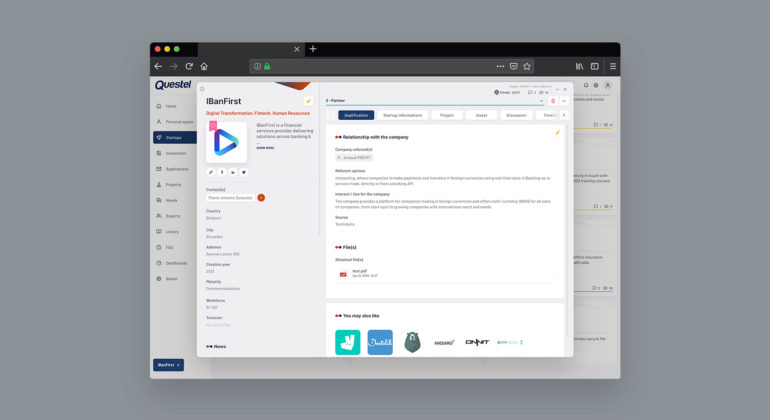Image resolution: width=770 pixels, height=420 pixels.
Task: Click the pink bookmark badge on the logo
Action: point(213,126)
